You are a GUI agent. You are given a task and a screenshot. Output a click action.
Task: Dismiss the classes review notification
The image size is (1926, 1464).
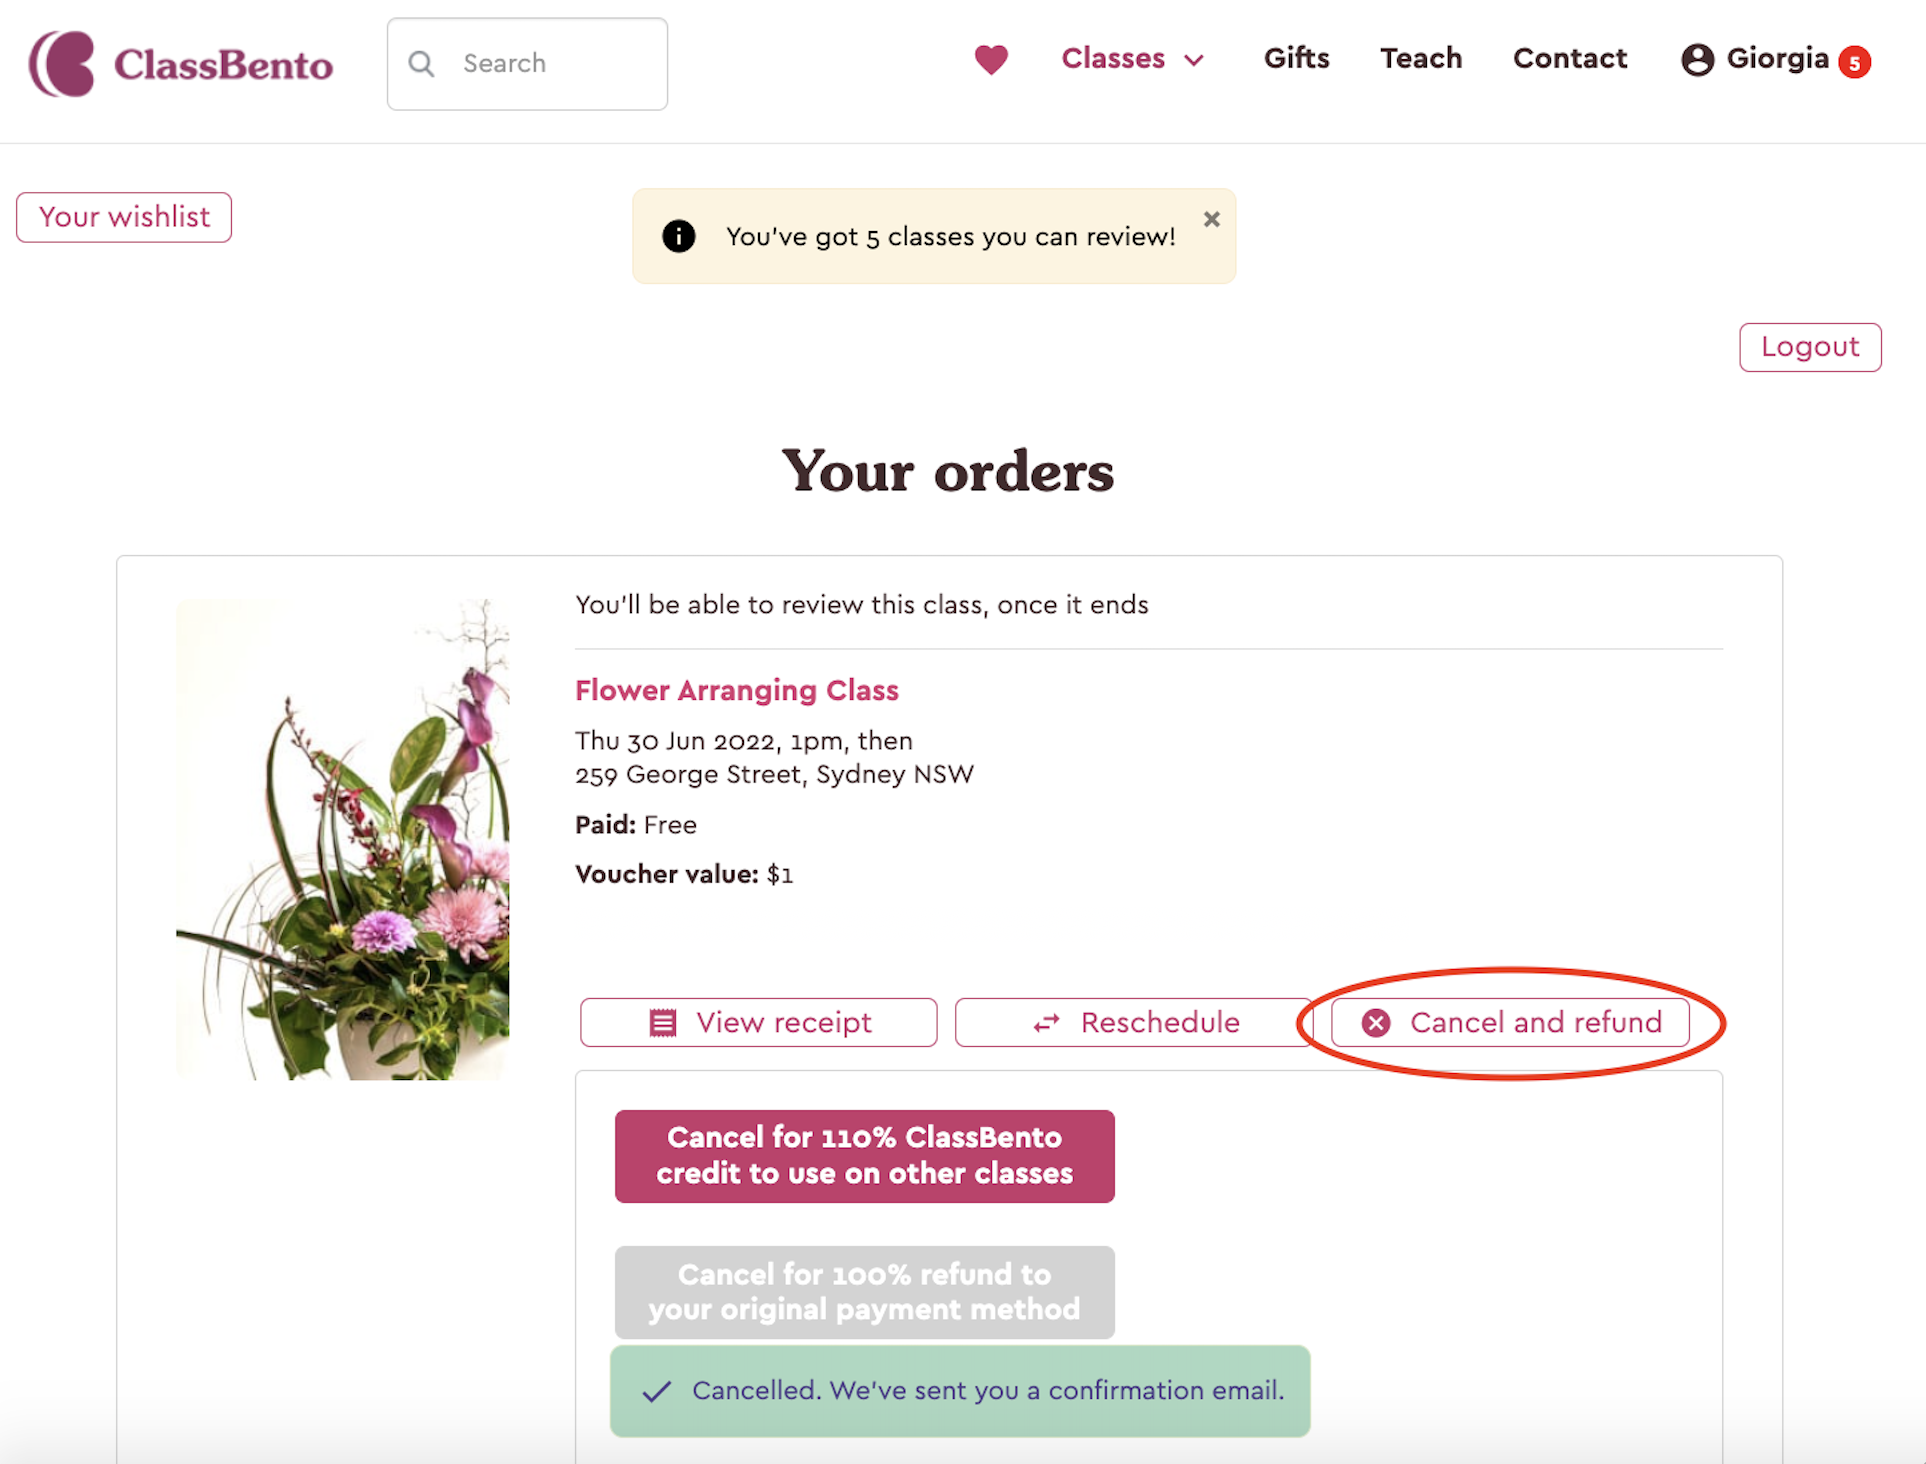coord(1211,219)
